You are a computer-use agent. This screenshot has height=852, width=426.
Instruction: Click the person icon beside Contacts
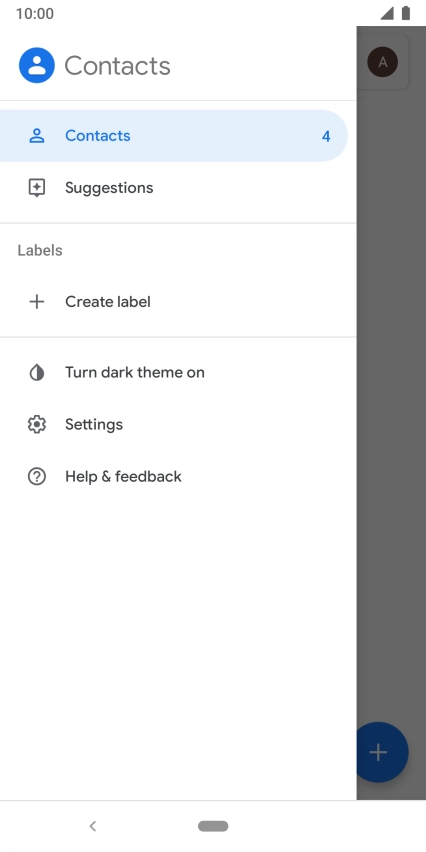click(x=36, y=136)
